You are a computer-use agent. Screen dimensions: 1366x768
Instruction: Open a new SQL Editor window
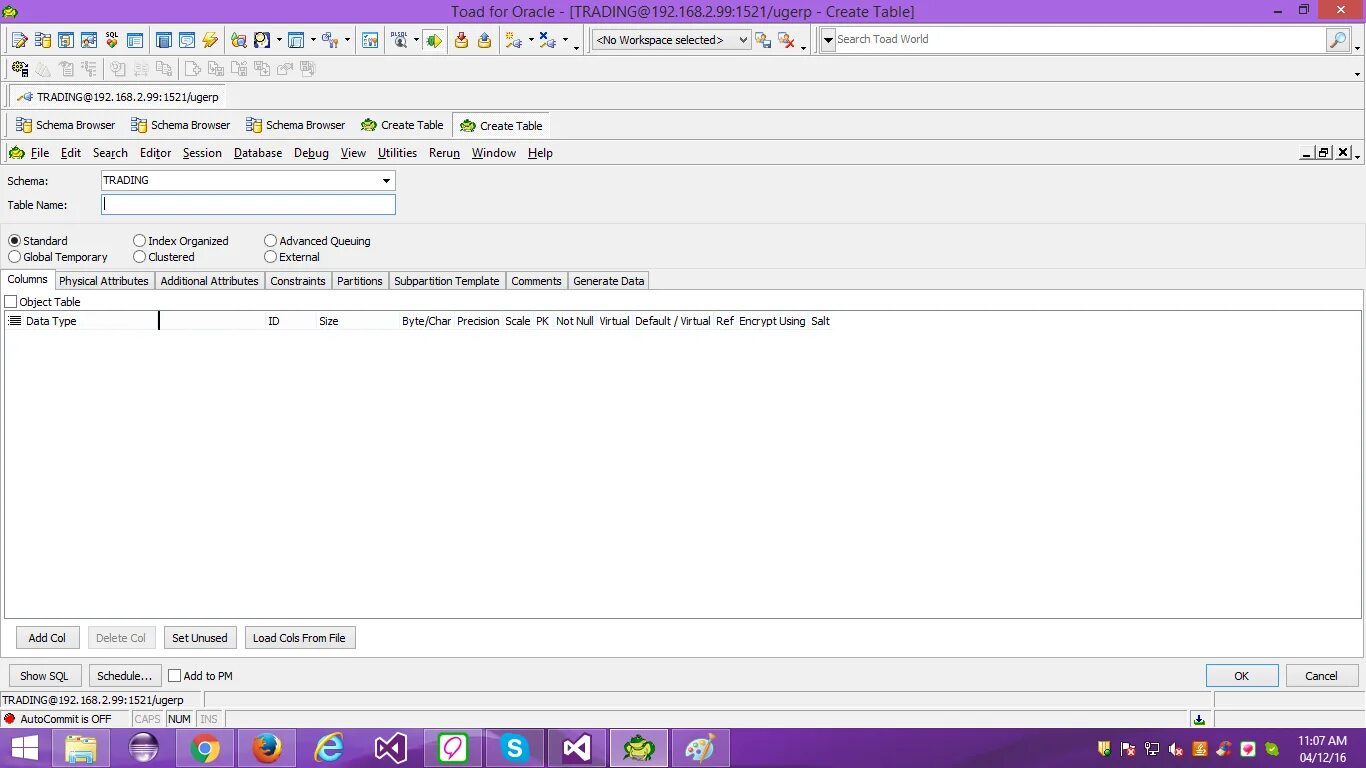(x=19, y=40)
